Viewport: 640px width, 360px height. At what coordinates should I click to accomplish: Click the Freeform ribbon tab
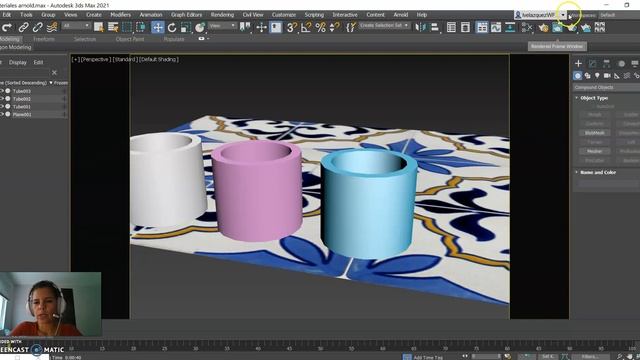(44, 39)
